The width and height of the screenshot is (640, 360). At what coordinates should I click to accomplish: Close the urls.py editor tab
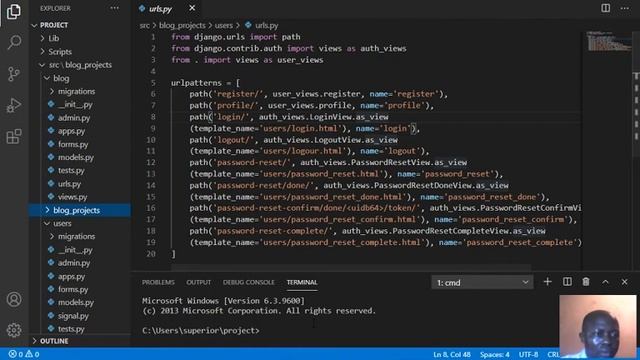pyautogui.click(x=192, y=8)
